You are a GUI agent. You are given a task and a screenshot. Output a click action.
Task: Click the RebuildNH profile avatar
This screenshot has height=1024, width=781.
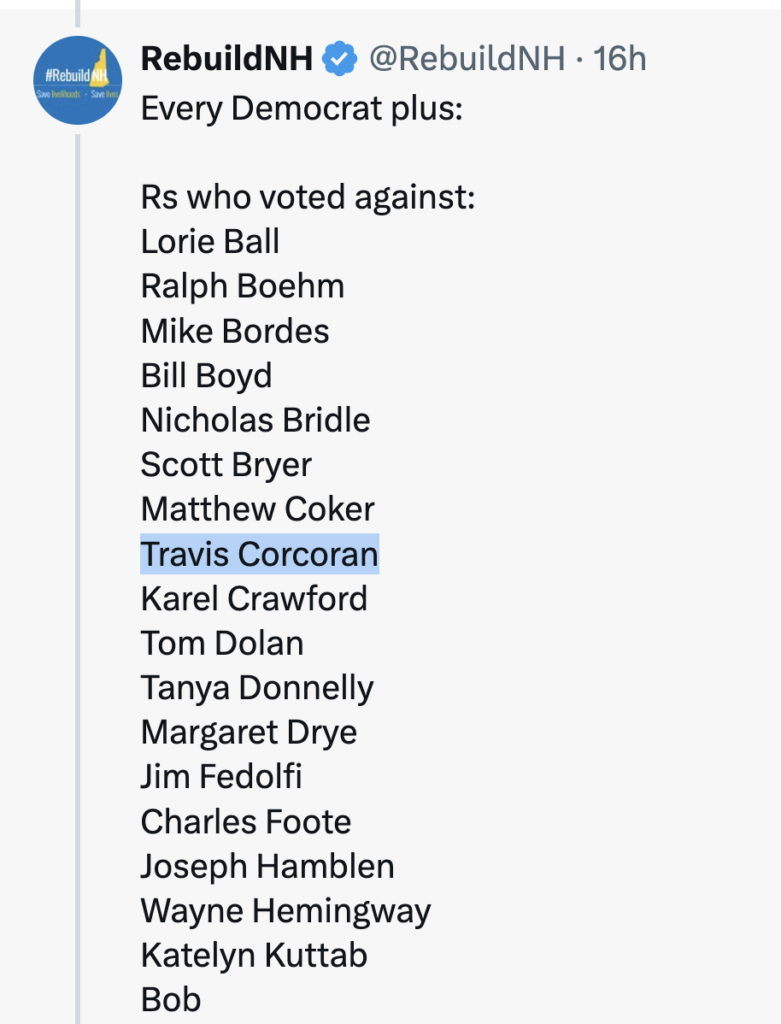(78, 80)
